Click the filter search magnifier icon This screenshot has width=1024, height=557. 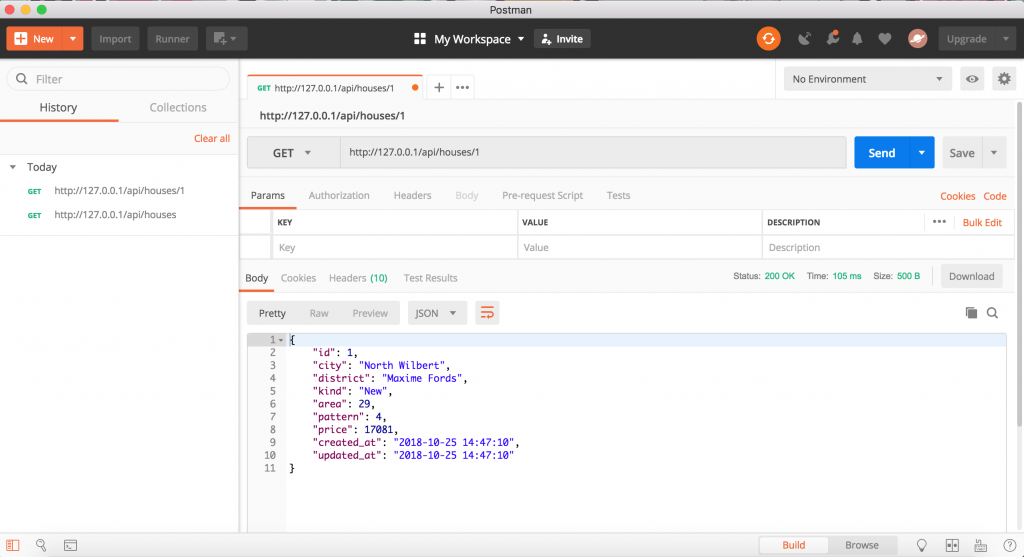(x=22, y=79)
